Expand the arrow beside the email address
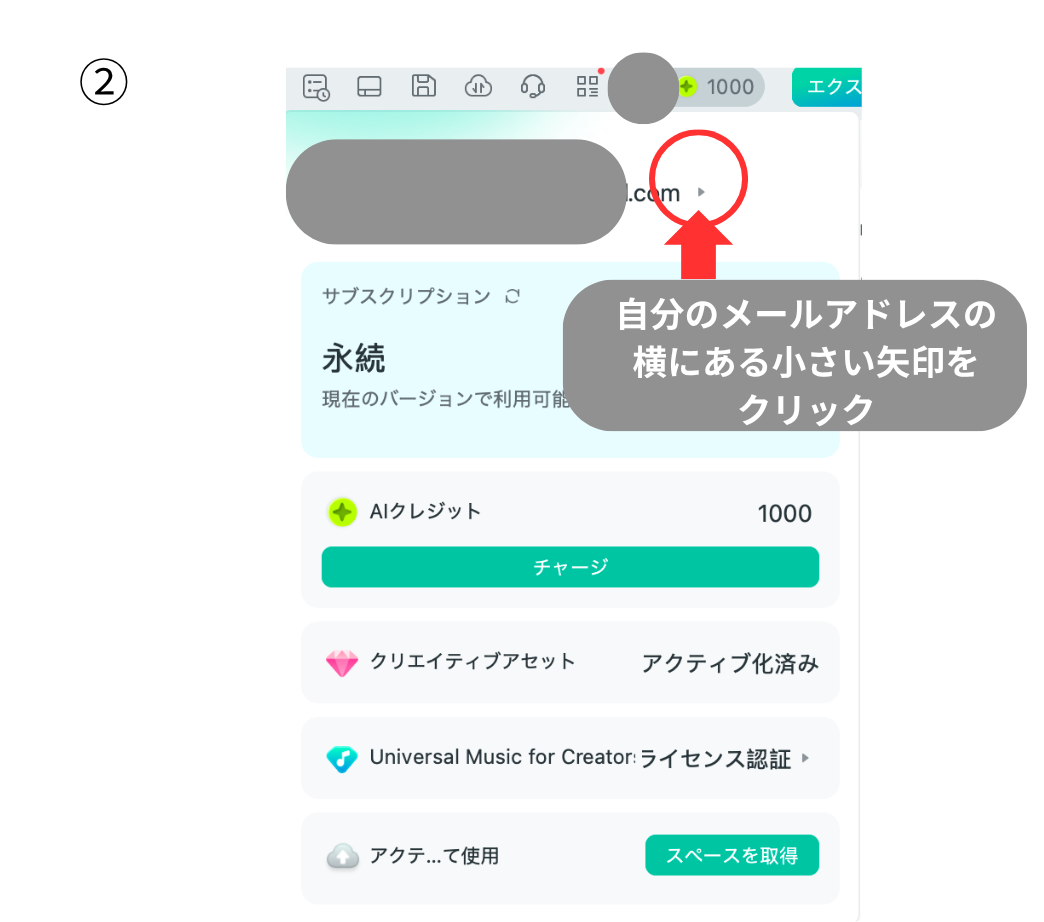This screenshot has width=1044, height=922. pos(703,192)
